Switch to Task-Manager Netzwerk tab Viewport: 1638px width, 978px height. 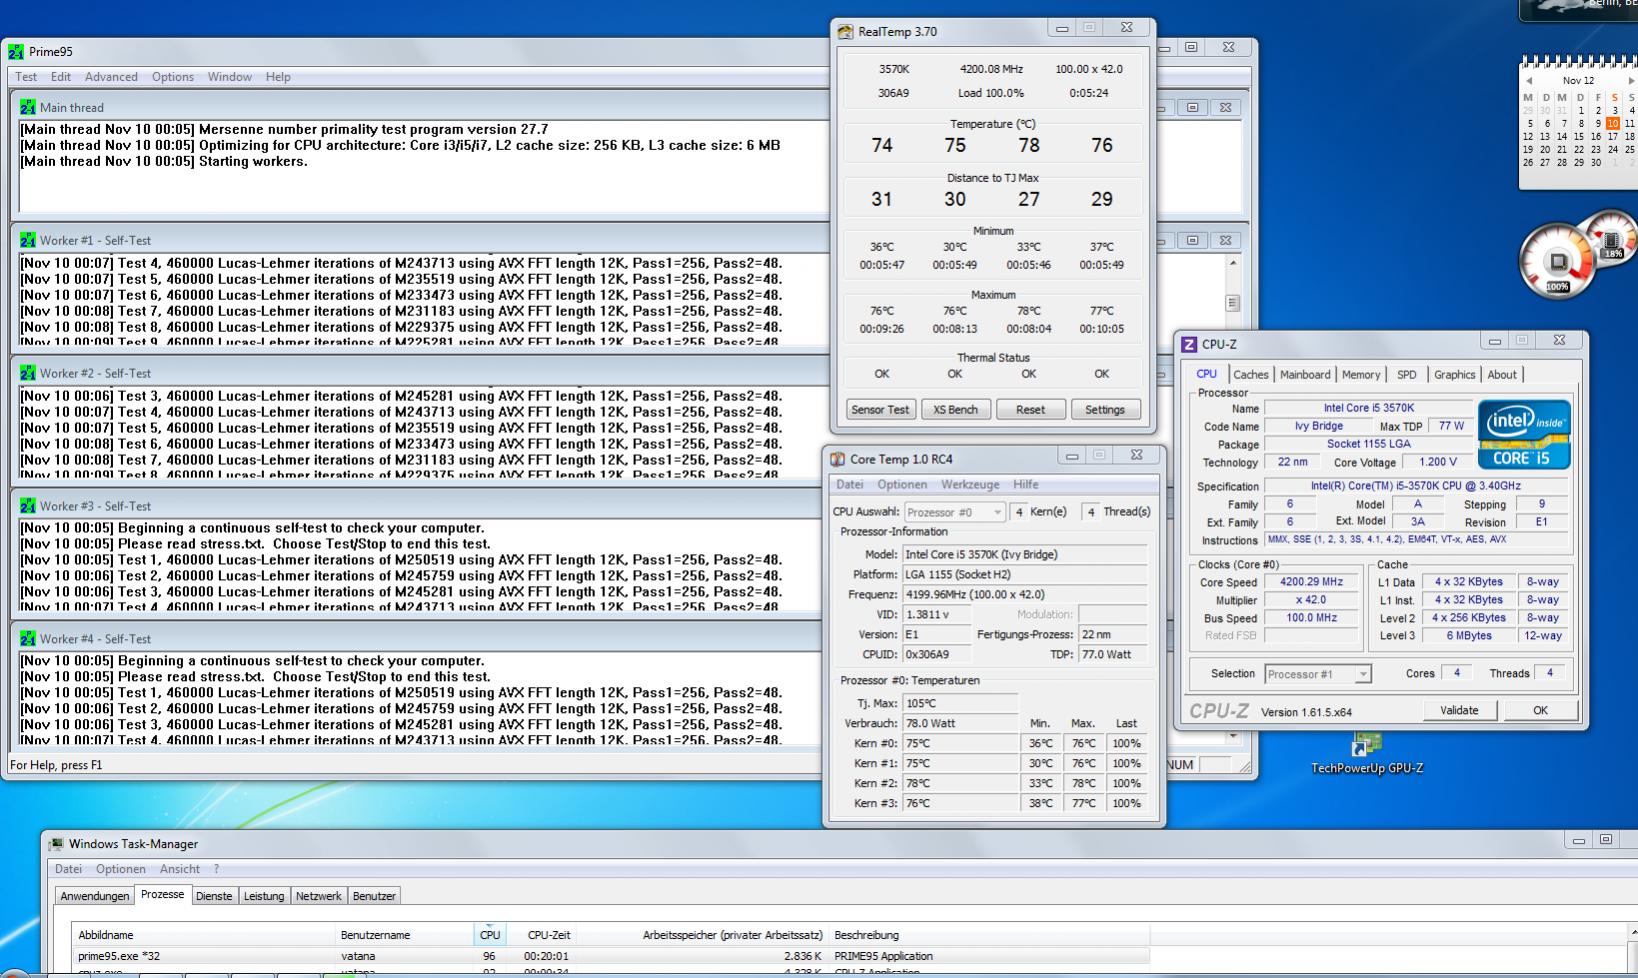pyautogui.click(x=318, y=897)
